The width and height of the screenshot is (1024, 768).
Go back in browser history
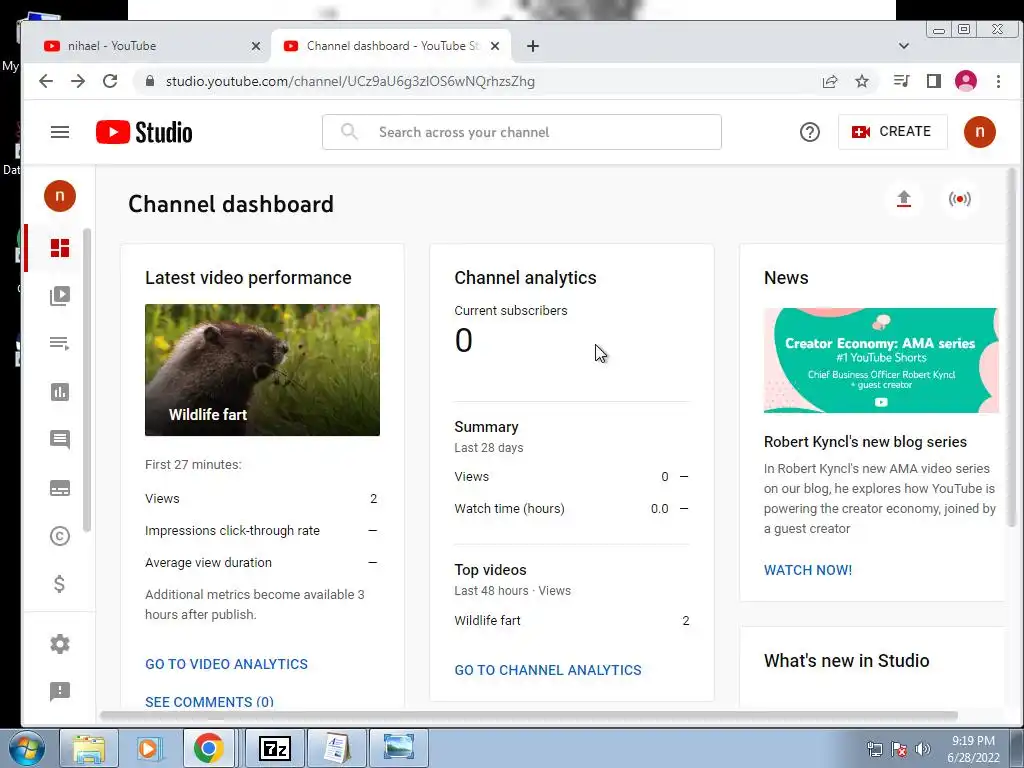coord(46,81)
